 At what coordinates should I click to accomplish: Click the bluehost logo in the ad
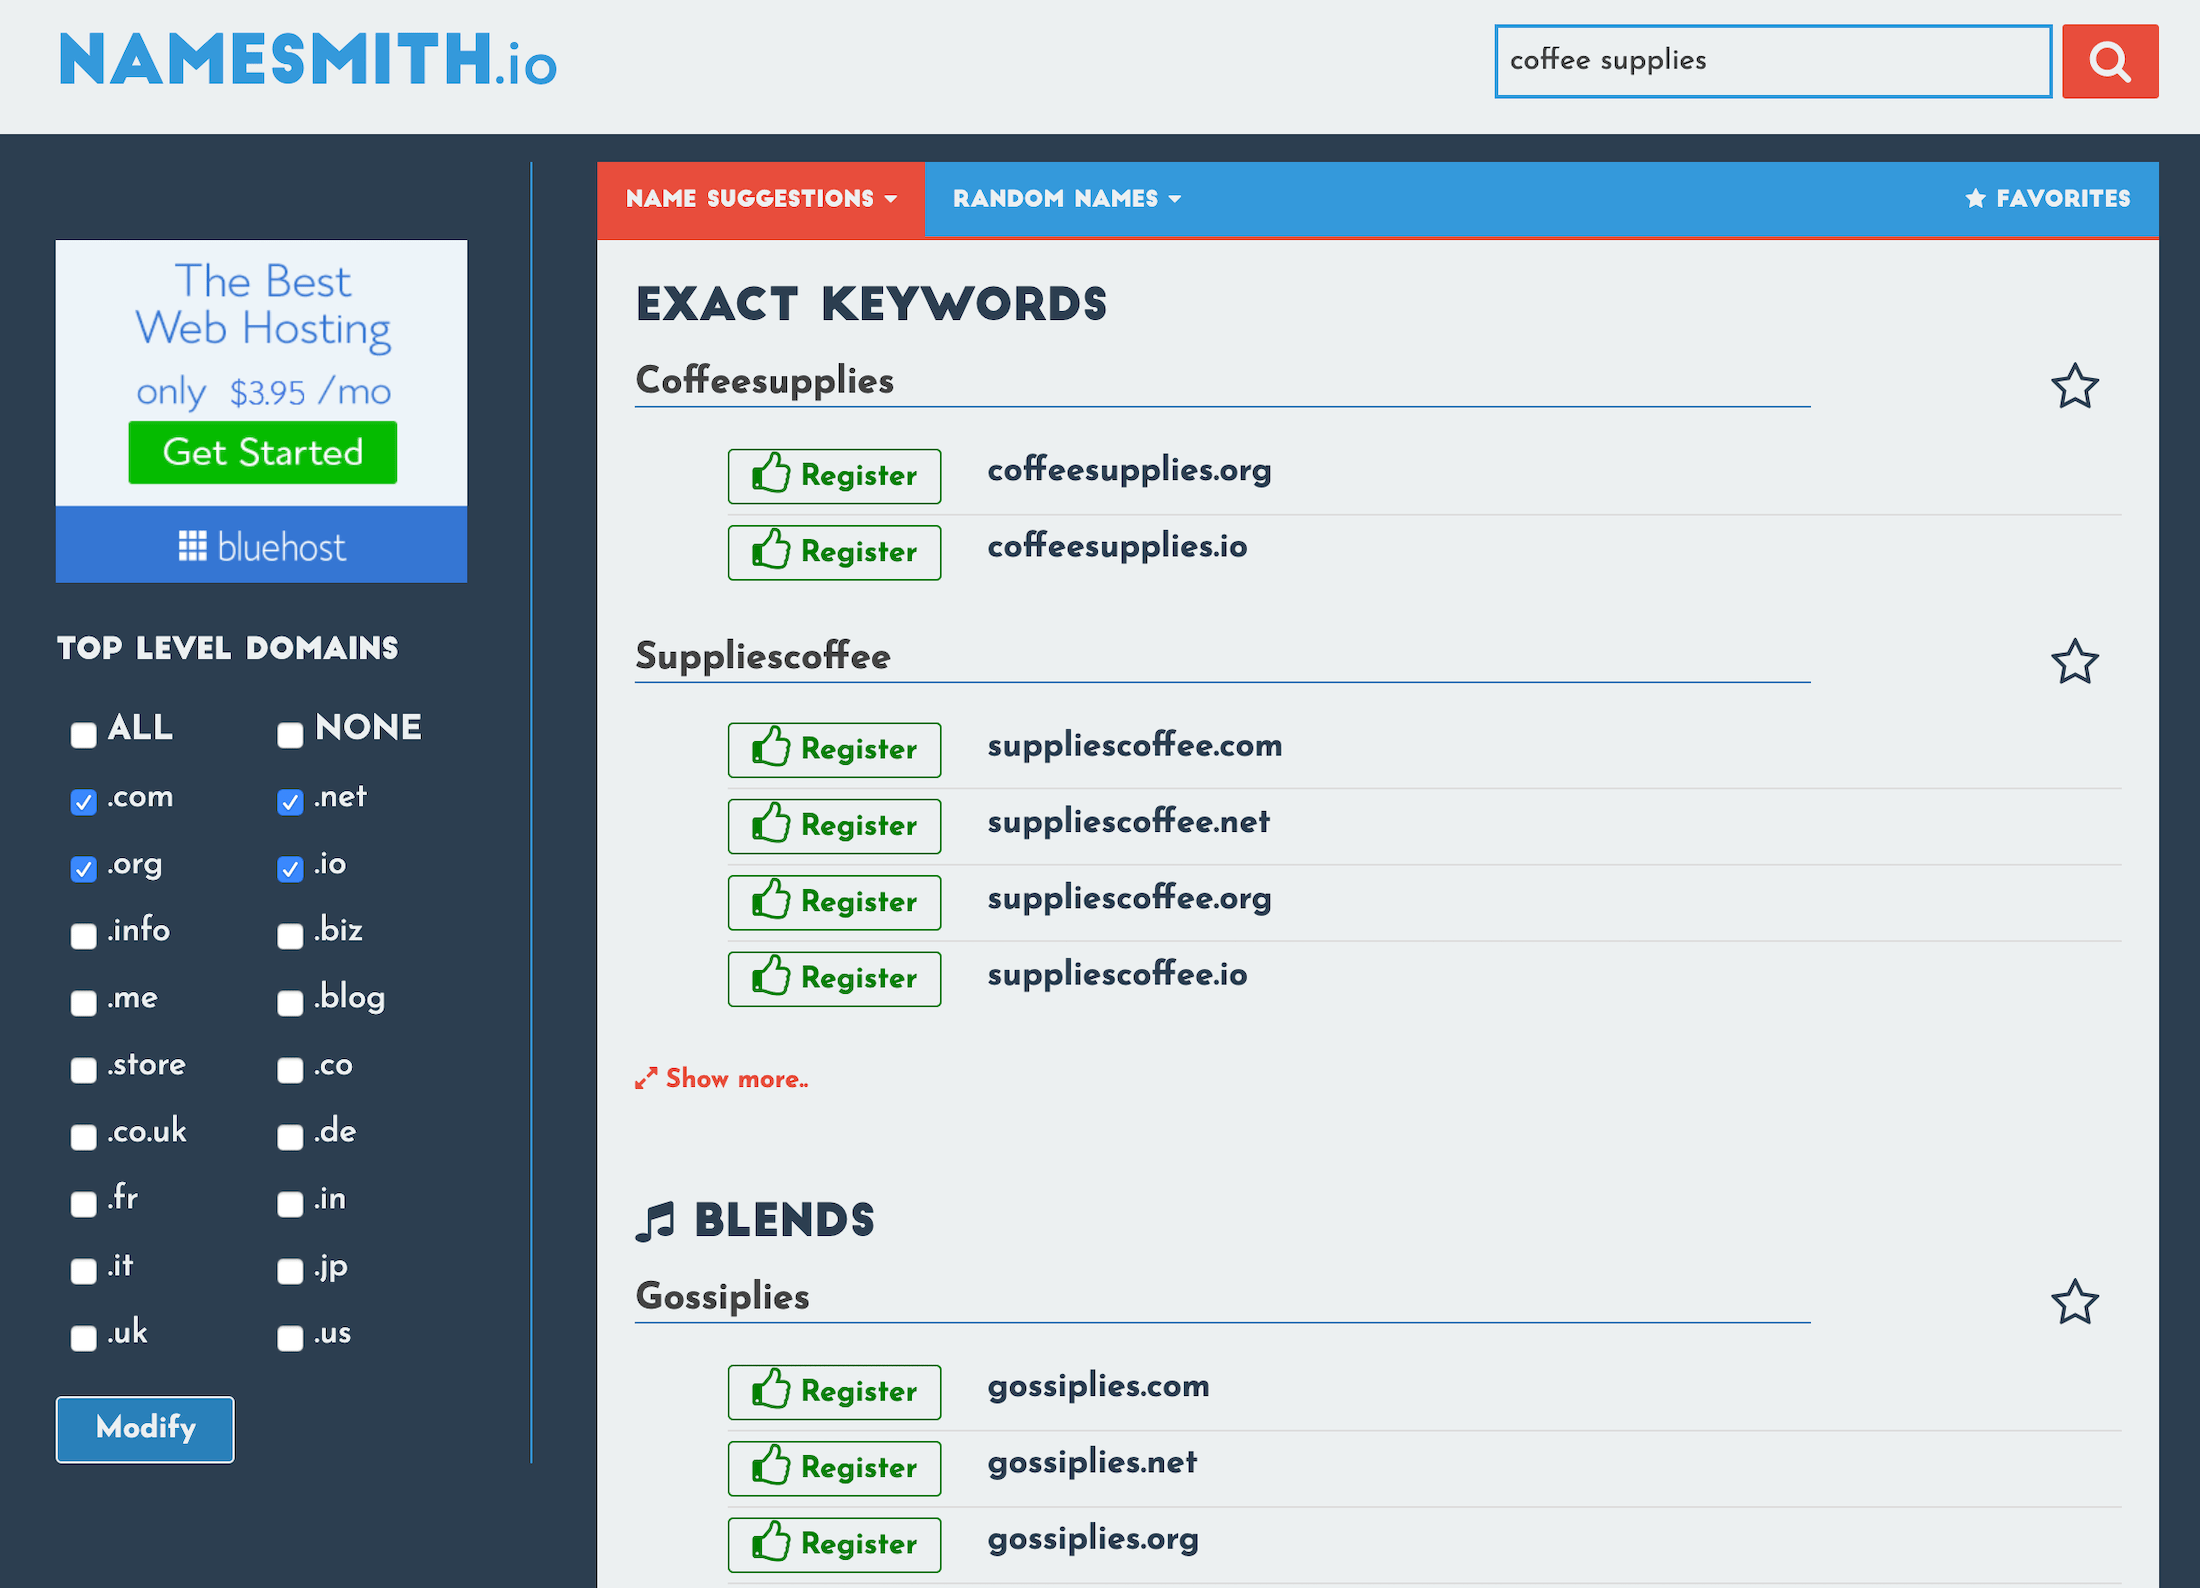point(262,545)
